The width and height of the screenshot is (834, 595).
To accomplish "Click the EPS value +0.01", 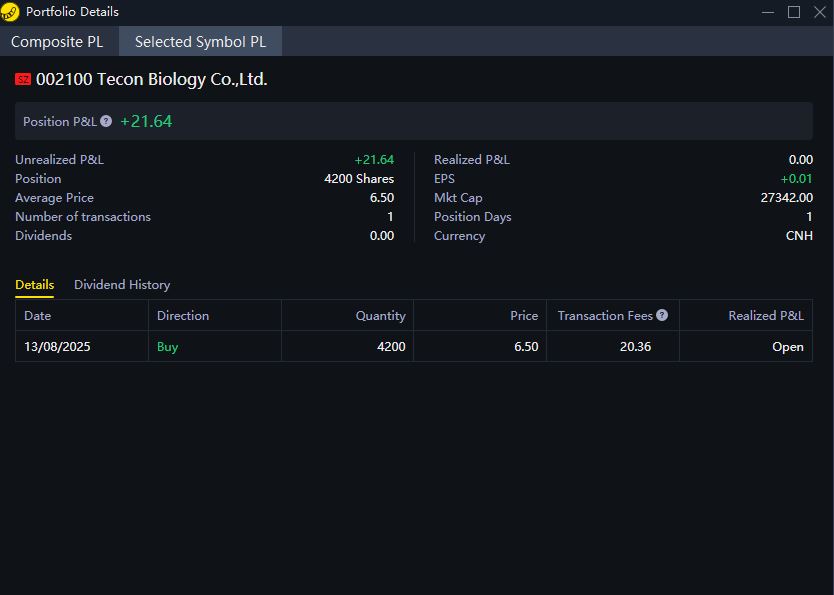I will click(x=796, y=179).
